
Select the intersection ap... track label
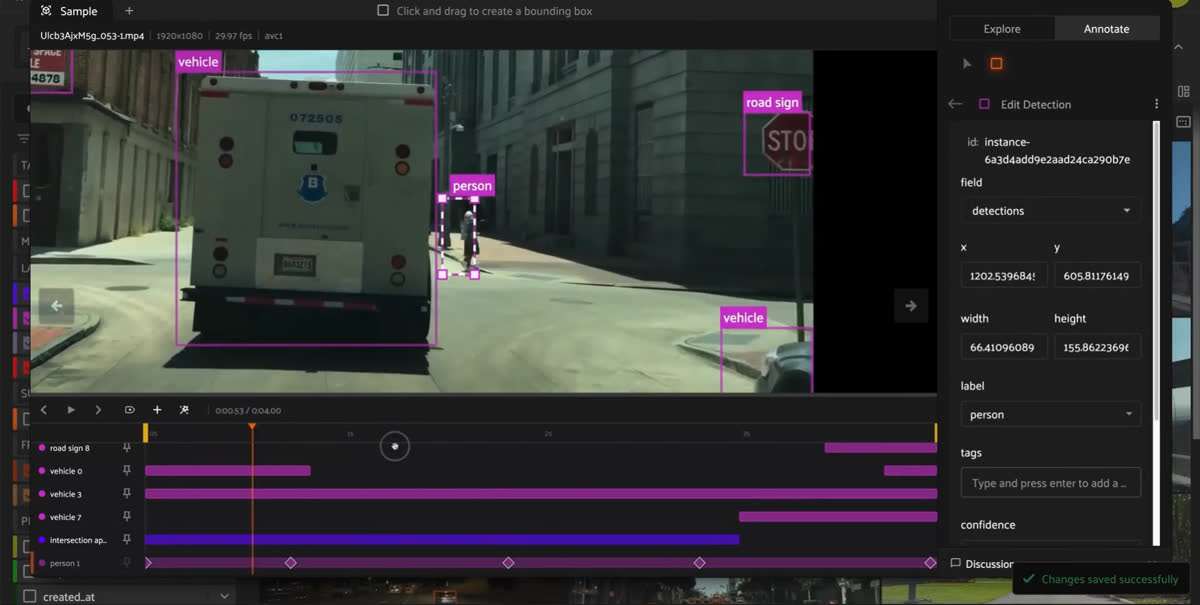coord(78,540)
